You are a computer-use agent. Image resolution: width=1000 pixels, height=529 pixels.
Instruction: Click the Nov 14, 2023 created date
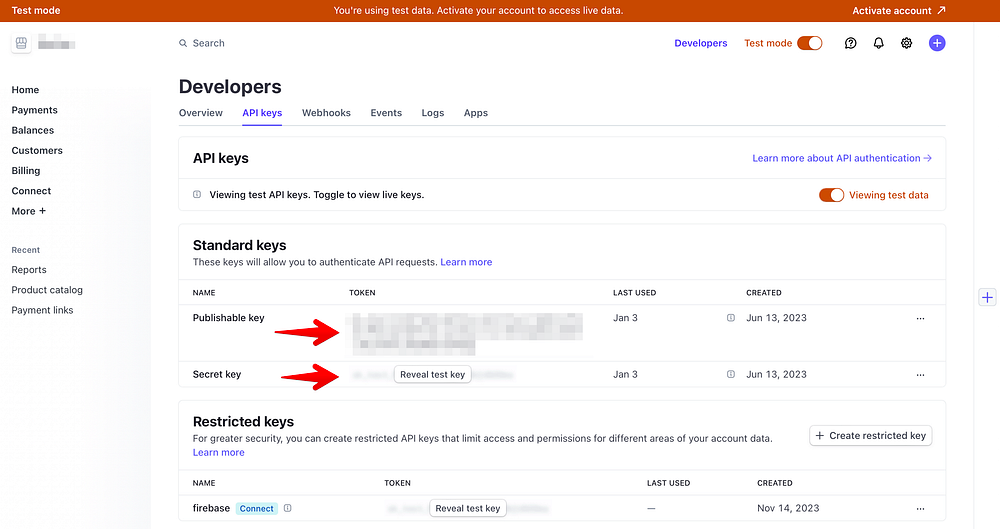[788, 508]
